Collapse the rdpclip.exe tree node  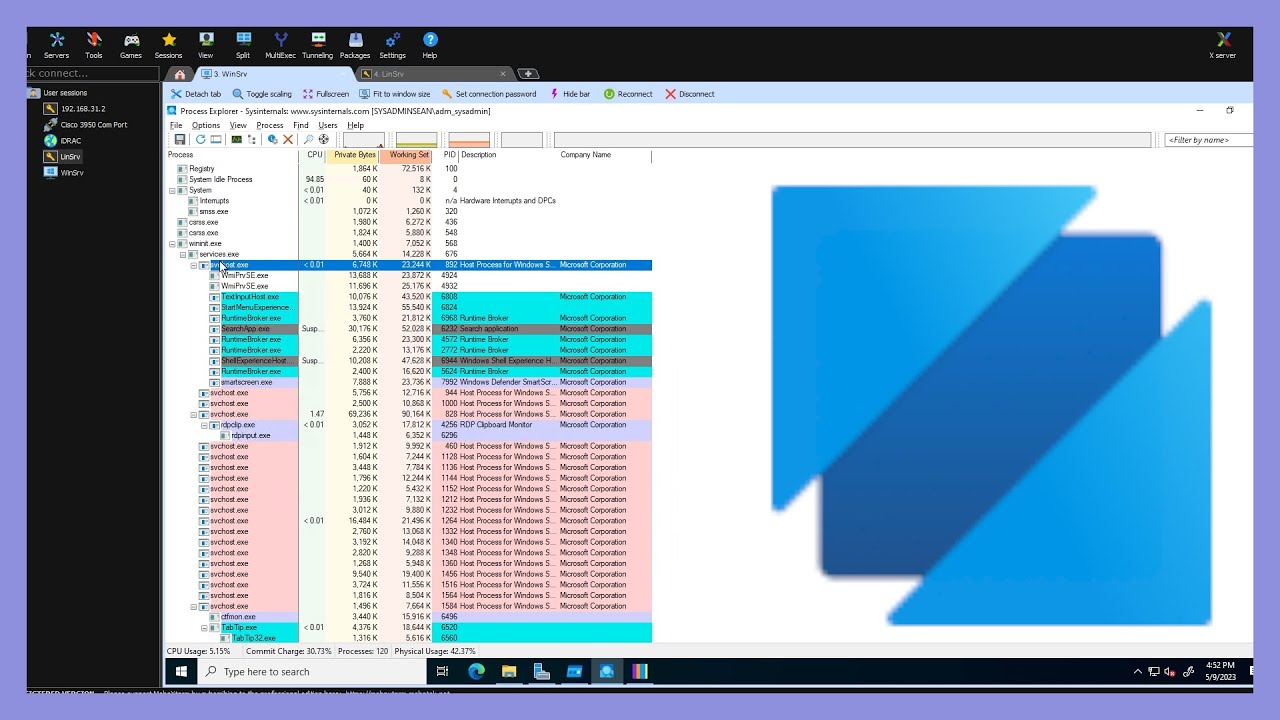click(x=204, y=425)
